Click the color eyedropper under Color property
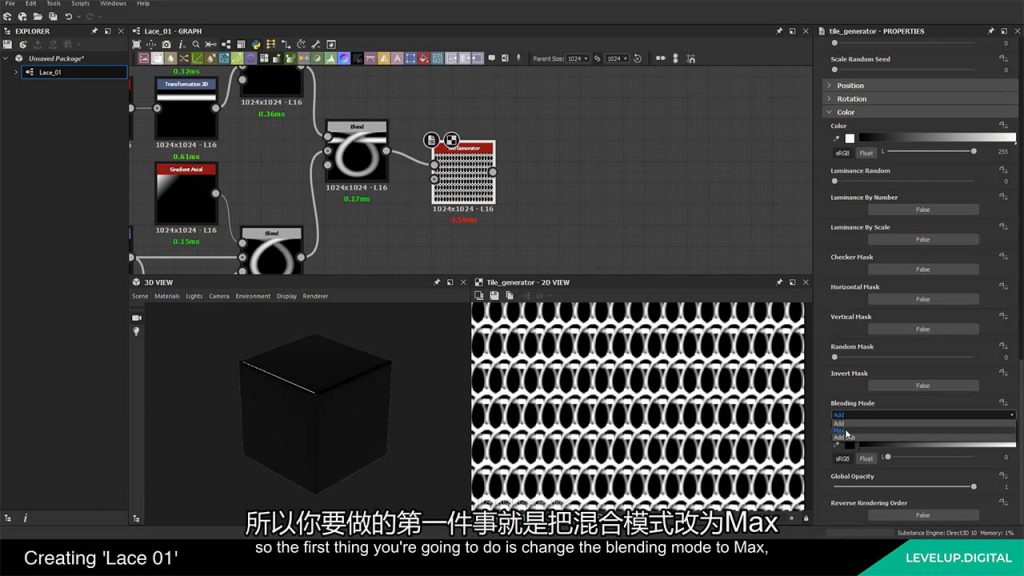 pyautogui.click(x=837, y=138)
